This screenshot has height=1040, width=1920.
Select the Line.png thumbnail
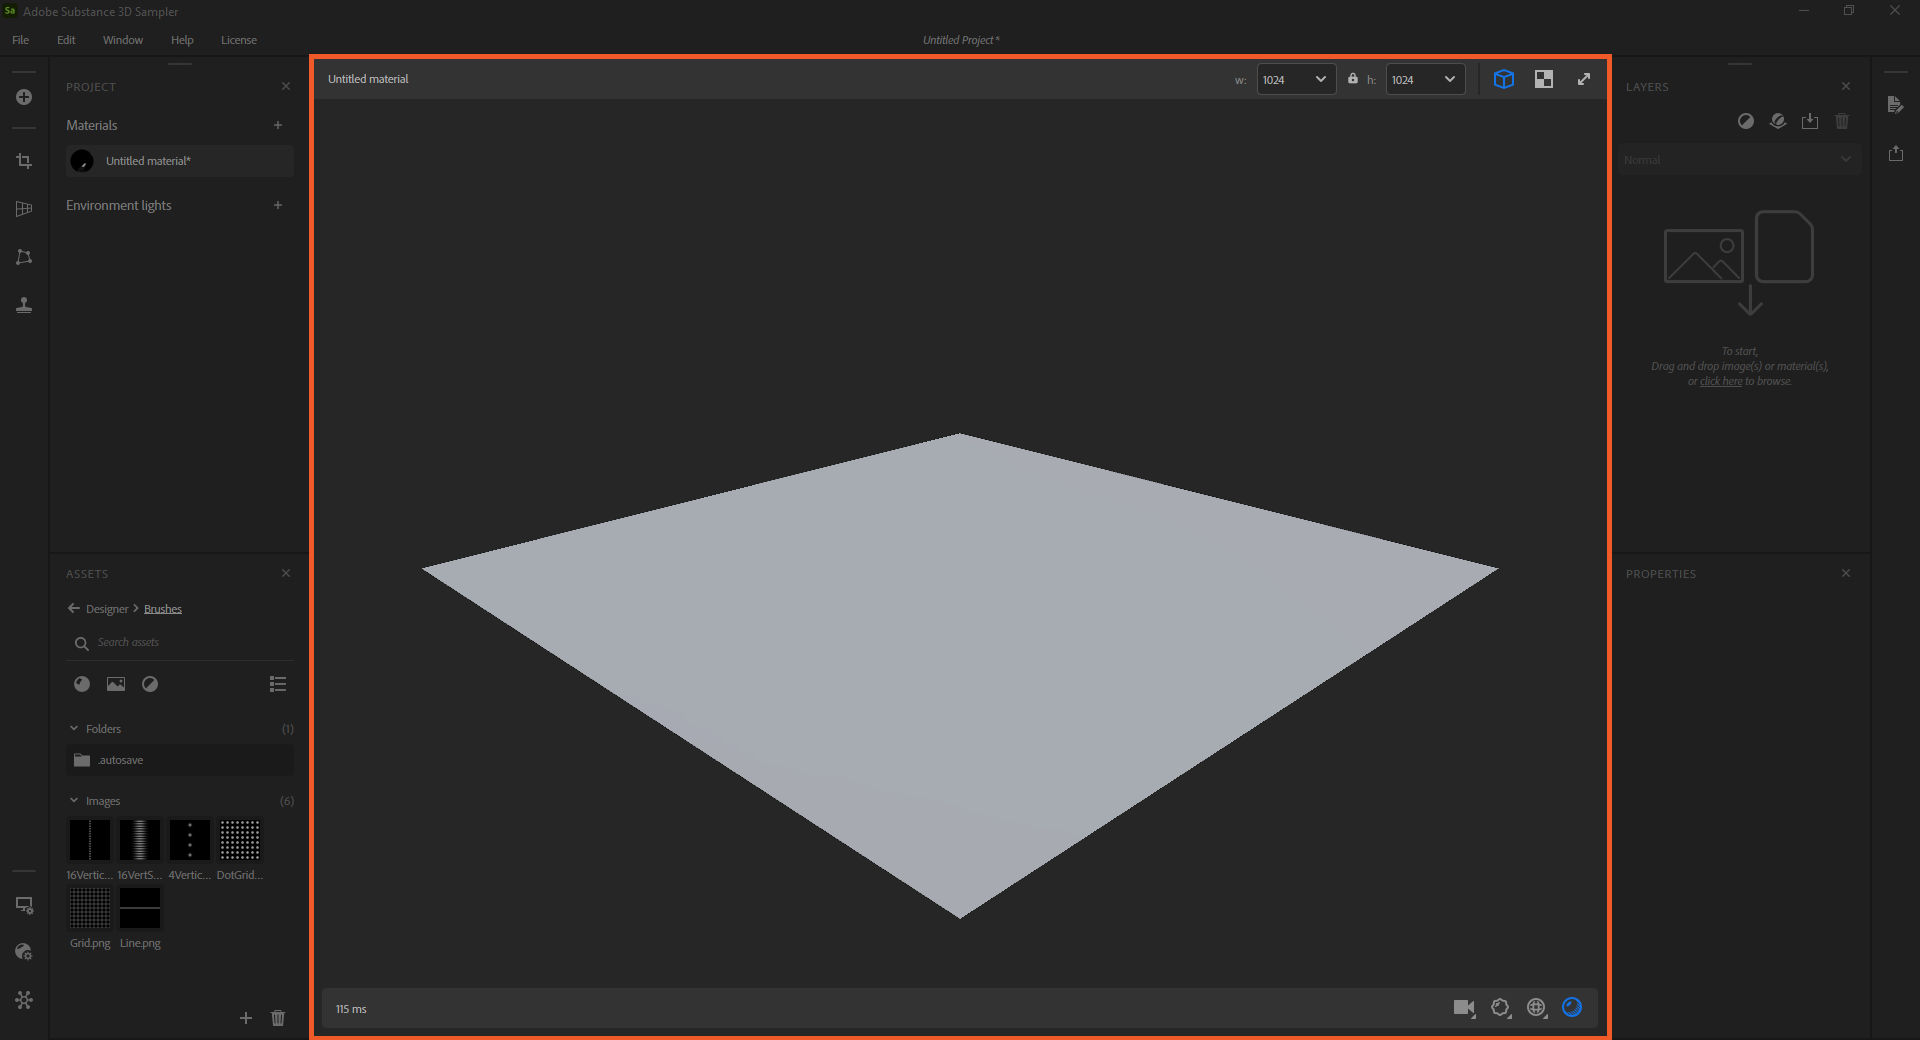(x=140, y=908)
